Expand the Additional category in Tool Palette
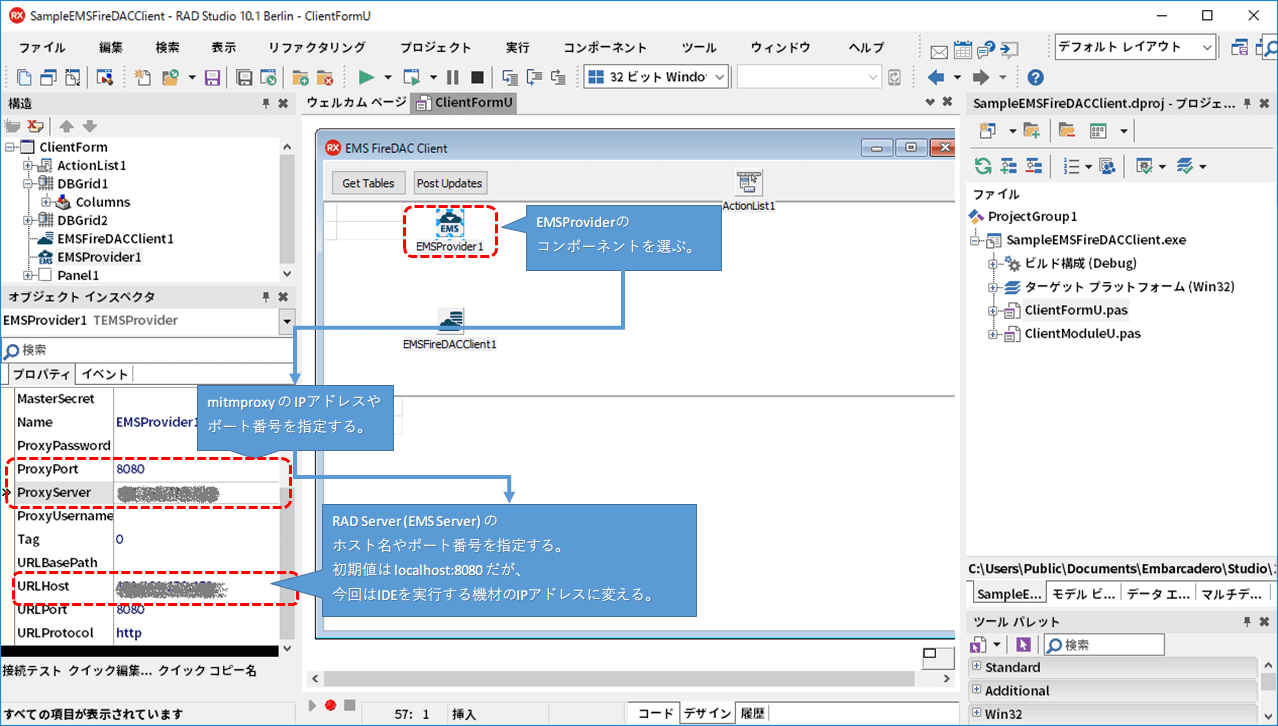1278x726 pixels. [x=977, y=690]
